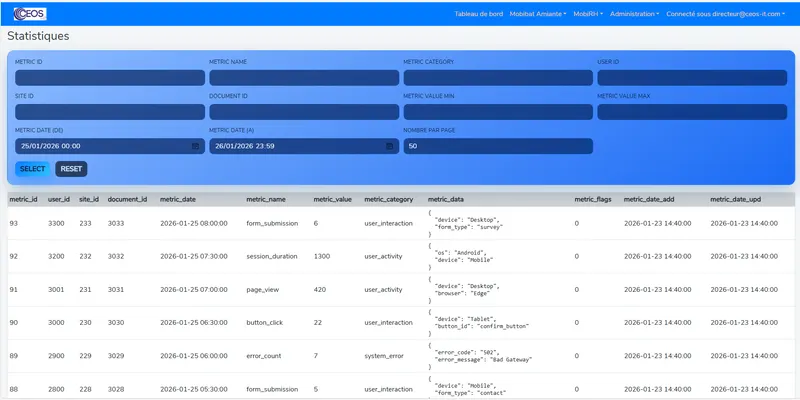
Task: Click the metric_date column header
Action: coord(178,199)
